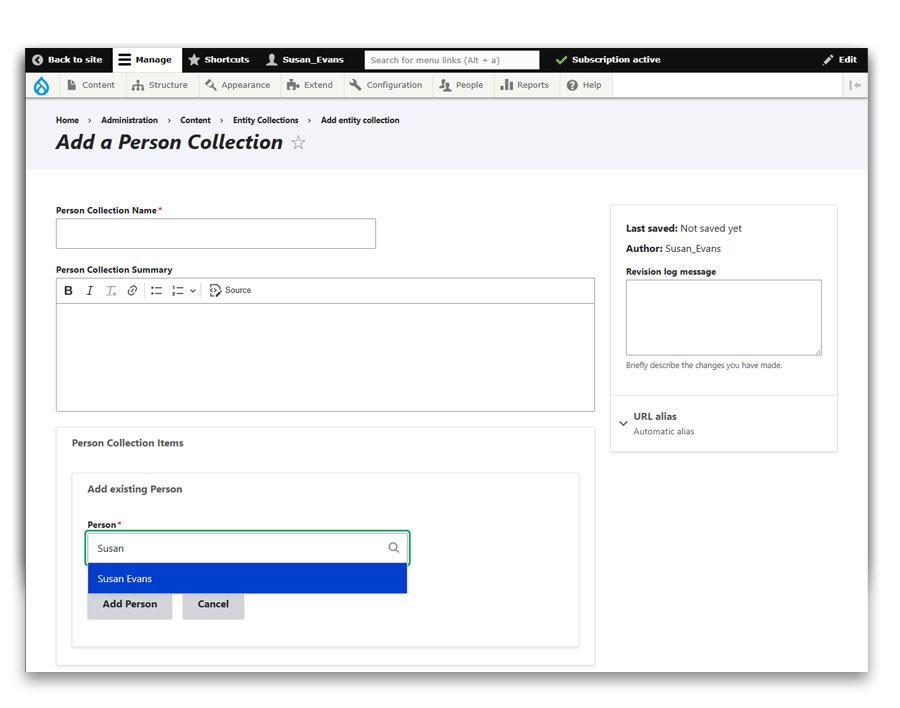The height and width of the screenshot is (708, 900).
Task: Insert a bulleted list in the summary
Action: click(156, 291)
